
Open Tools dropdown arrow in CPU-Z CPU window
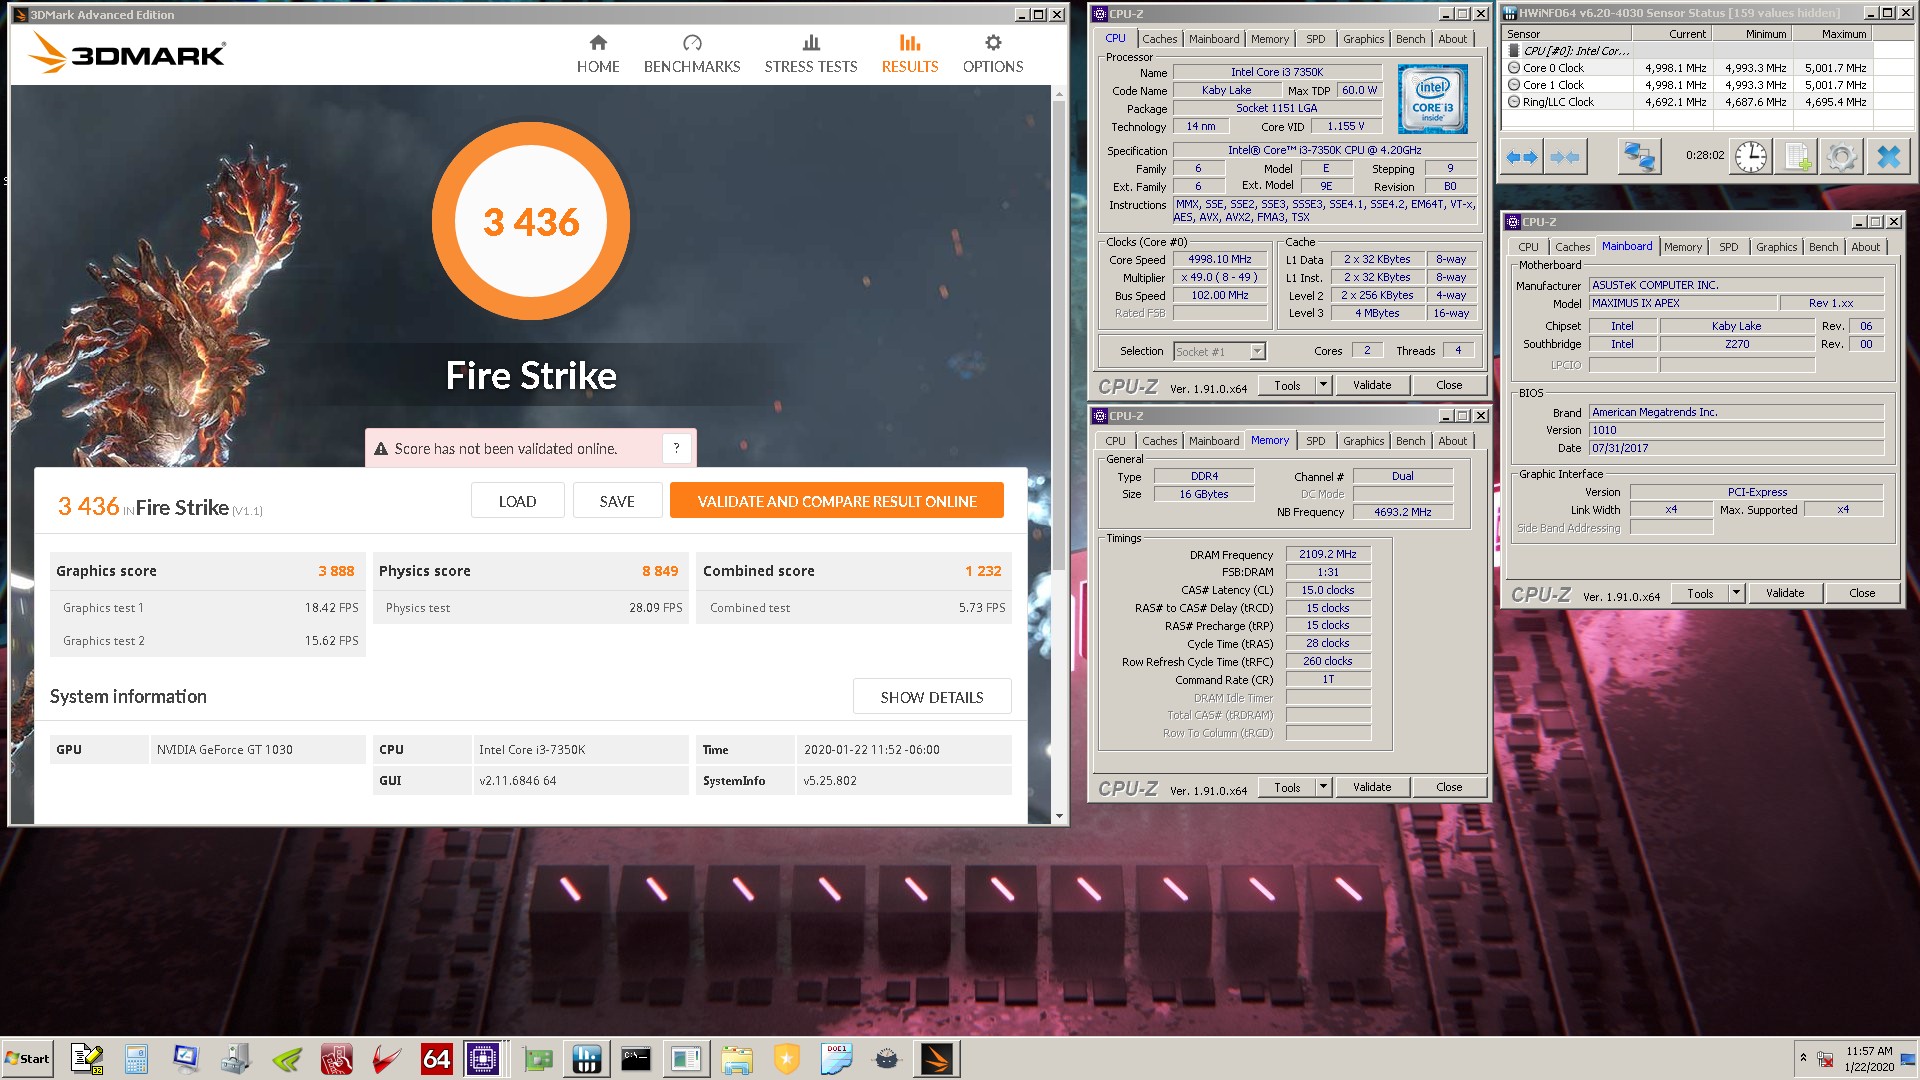tap(1323, 385)
